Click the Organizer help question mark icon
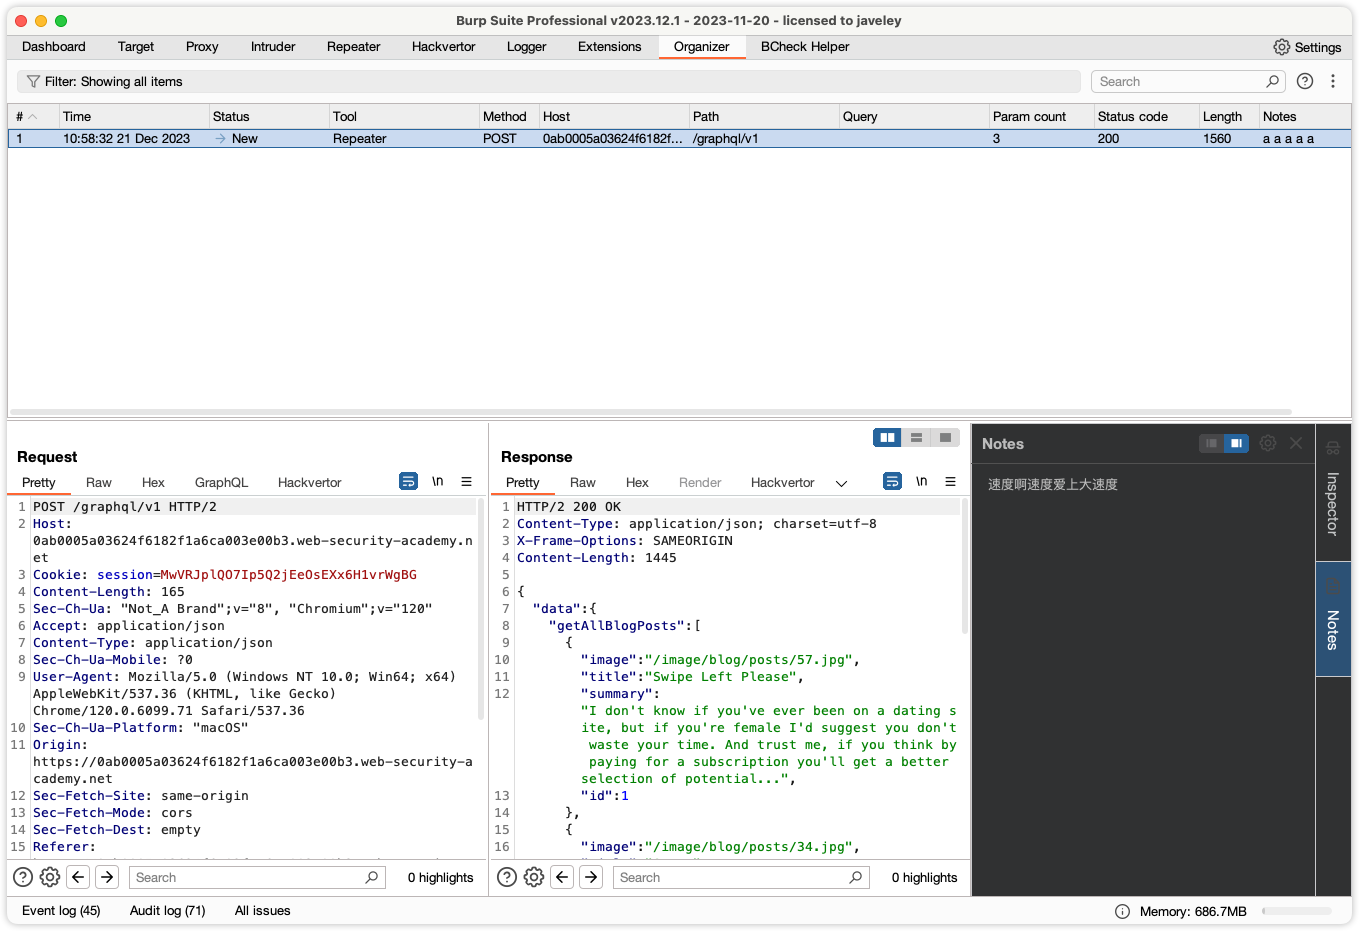Image resolution: width=1359 pixels, height=931 pixels. click(x=1305, y=82)
